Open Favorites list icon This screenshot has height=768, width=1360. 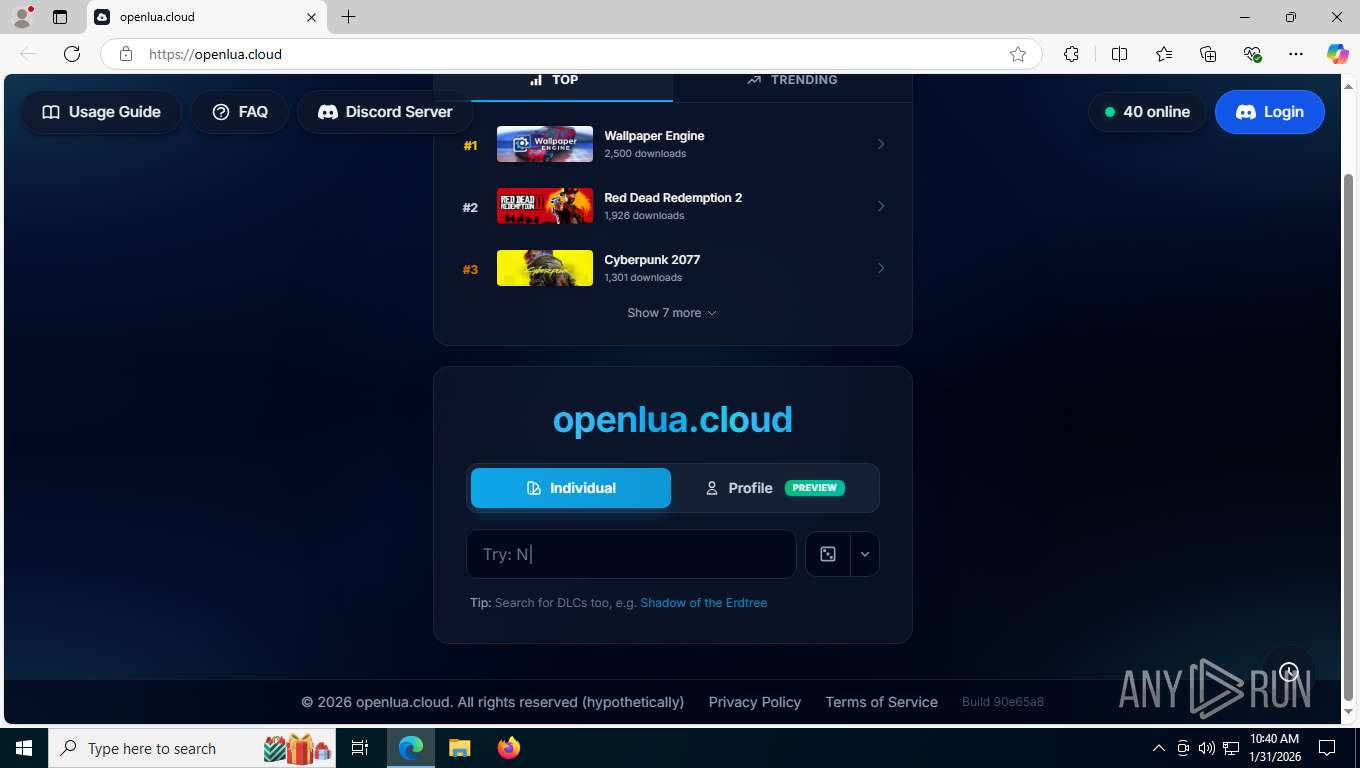[1164, 54]
